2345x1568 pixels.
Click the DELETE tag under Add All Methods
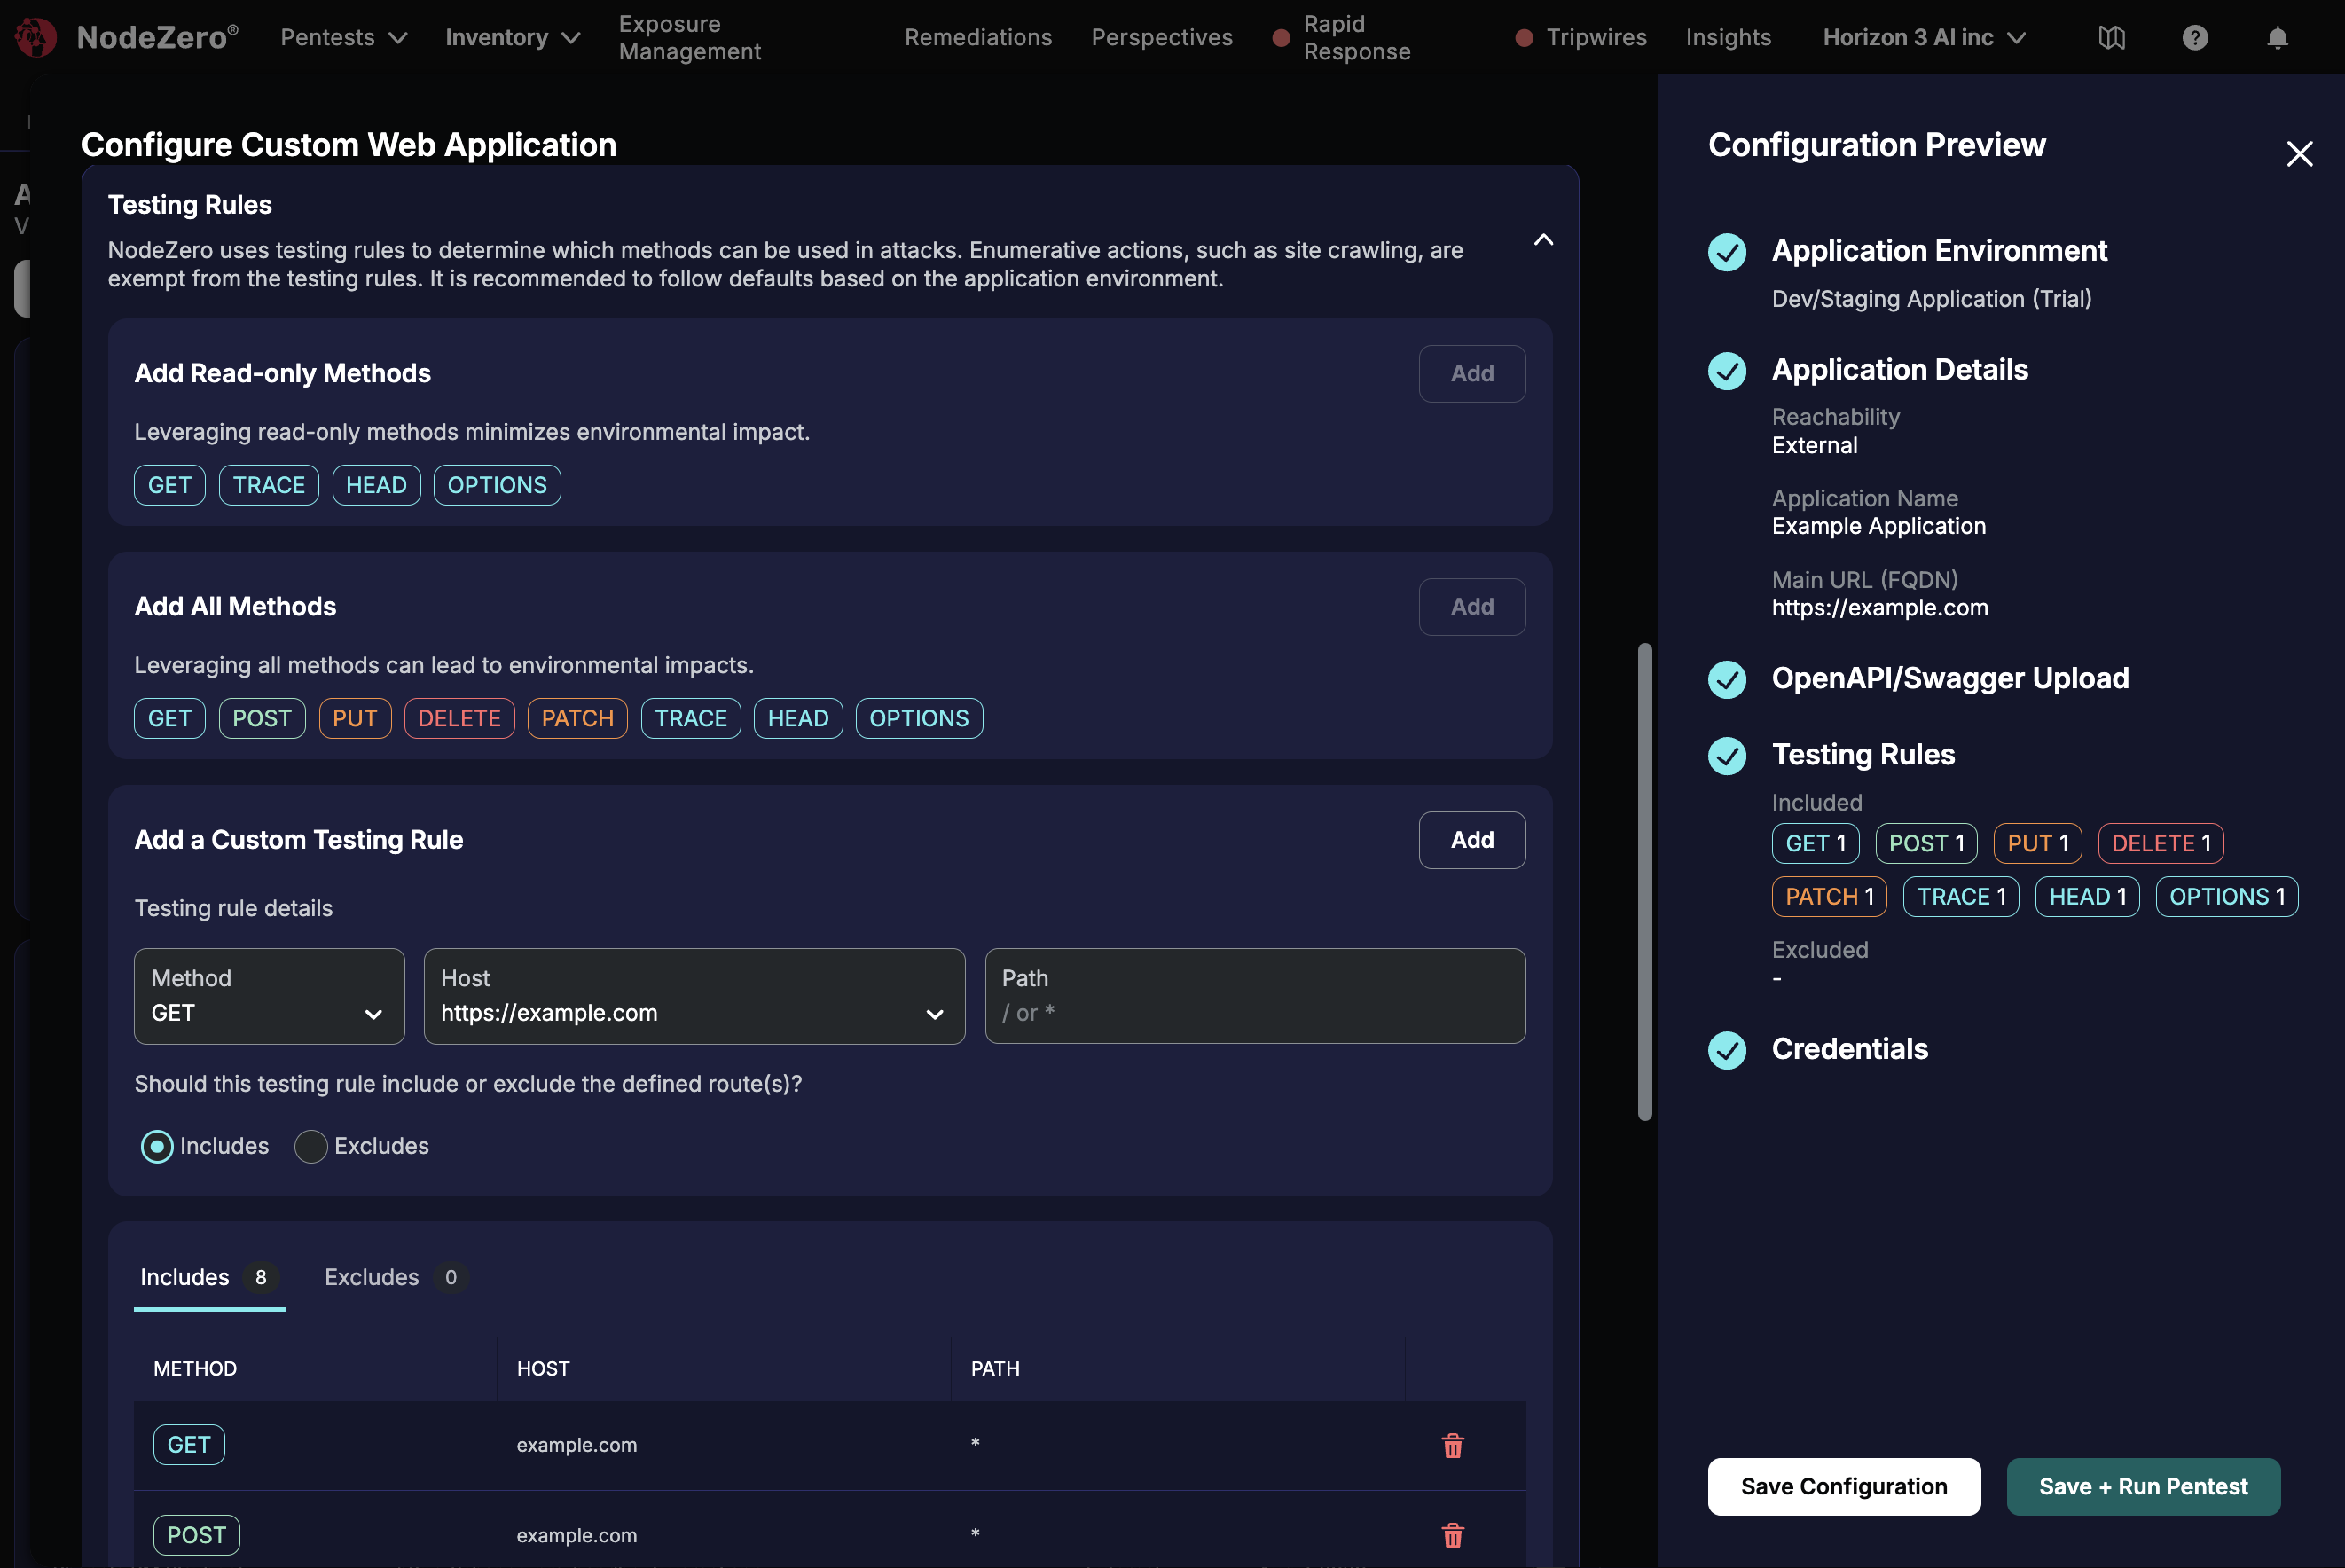pyautogui.click(x=459, y=718)
